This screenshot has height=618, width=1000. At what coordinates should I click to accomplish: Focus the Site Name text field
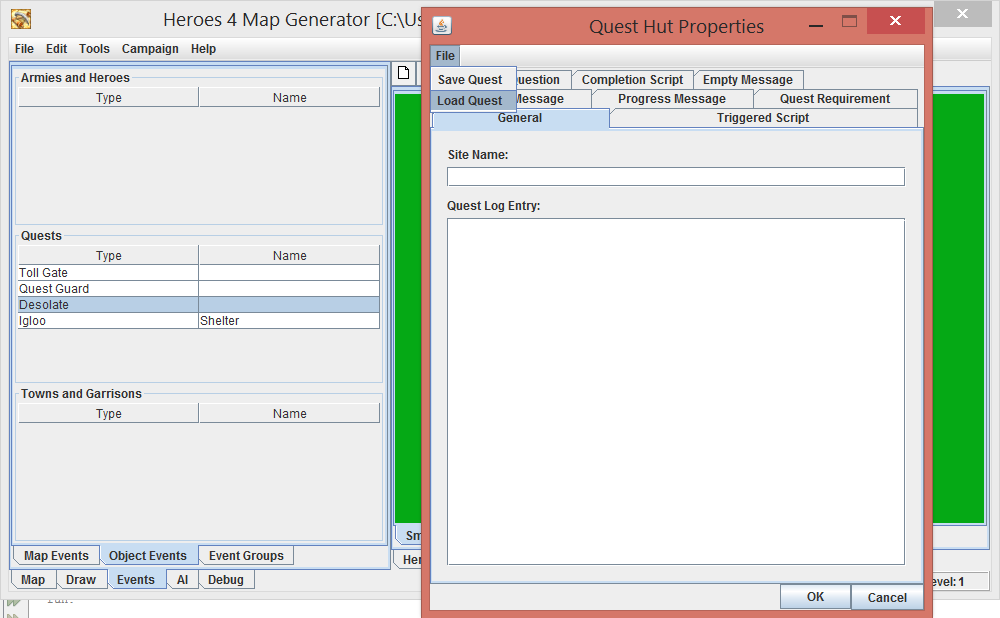click(x=676, y=177)
